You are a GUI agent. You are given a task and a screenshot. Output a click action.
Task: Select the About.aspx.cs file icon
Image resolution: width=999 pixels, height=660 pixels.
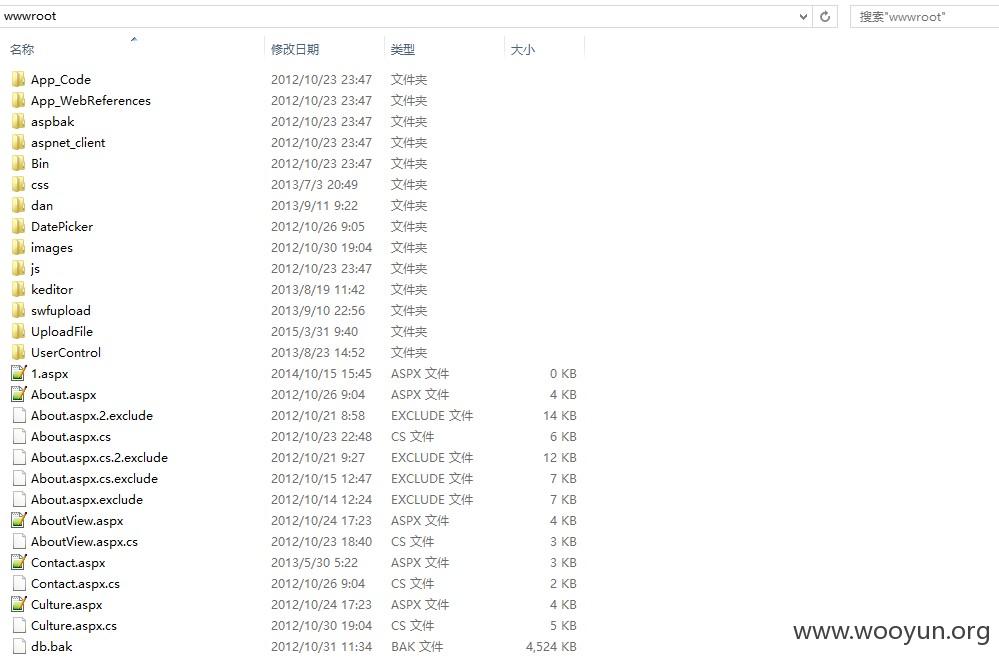(x=19, y=436)
